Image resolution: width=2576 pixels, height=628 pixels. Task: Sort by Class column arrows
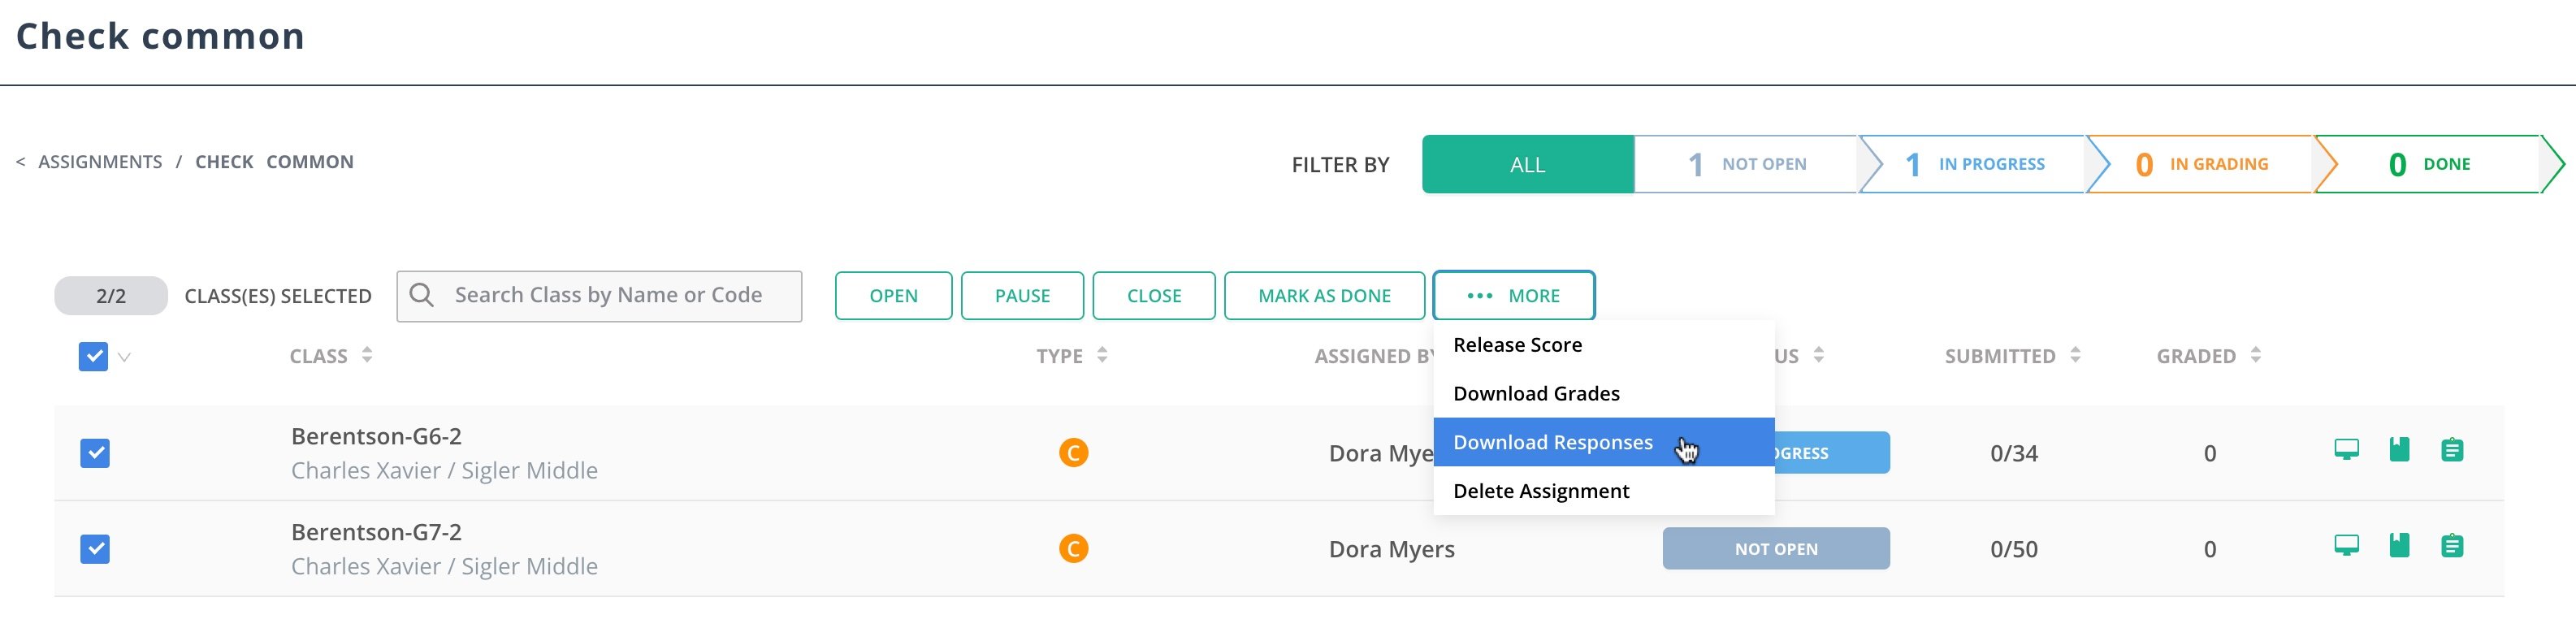coord(367,355)
